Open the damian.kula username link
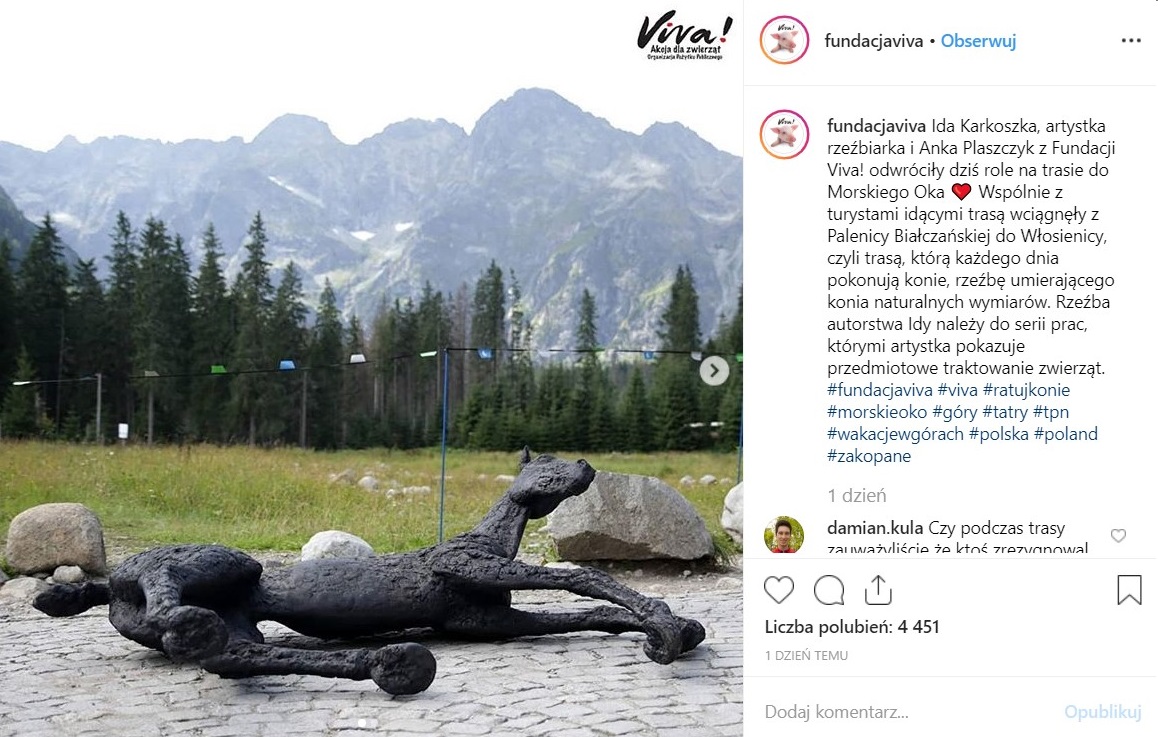1158x737 pixels. 874,528
